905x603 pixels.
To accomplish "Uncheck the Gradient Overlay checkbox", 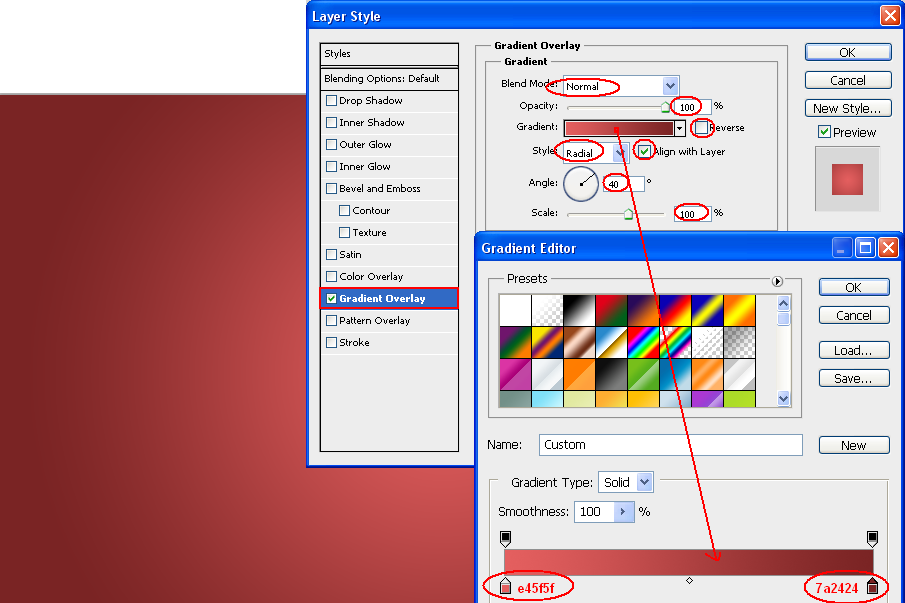I will tap(331, 298).
